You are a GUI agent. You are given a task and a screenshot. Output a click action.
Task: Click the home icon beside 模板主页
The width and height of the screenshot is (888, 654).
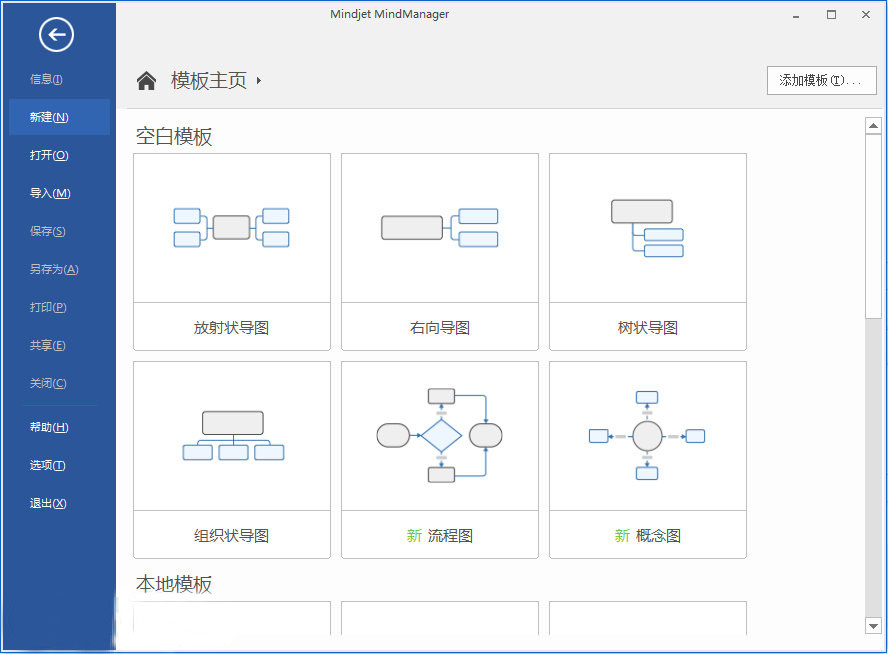tap(146, 80)
